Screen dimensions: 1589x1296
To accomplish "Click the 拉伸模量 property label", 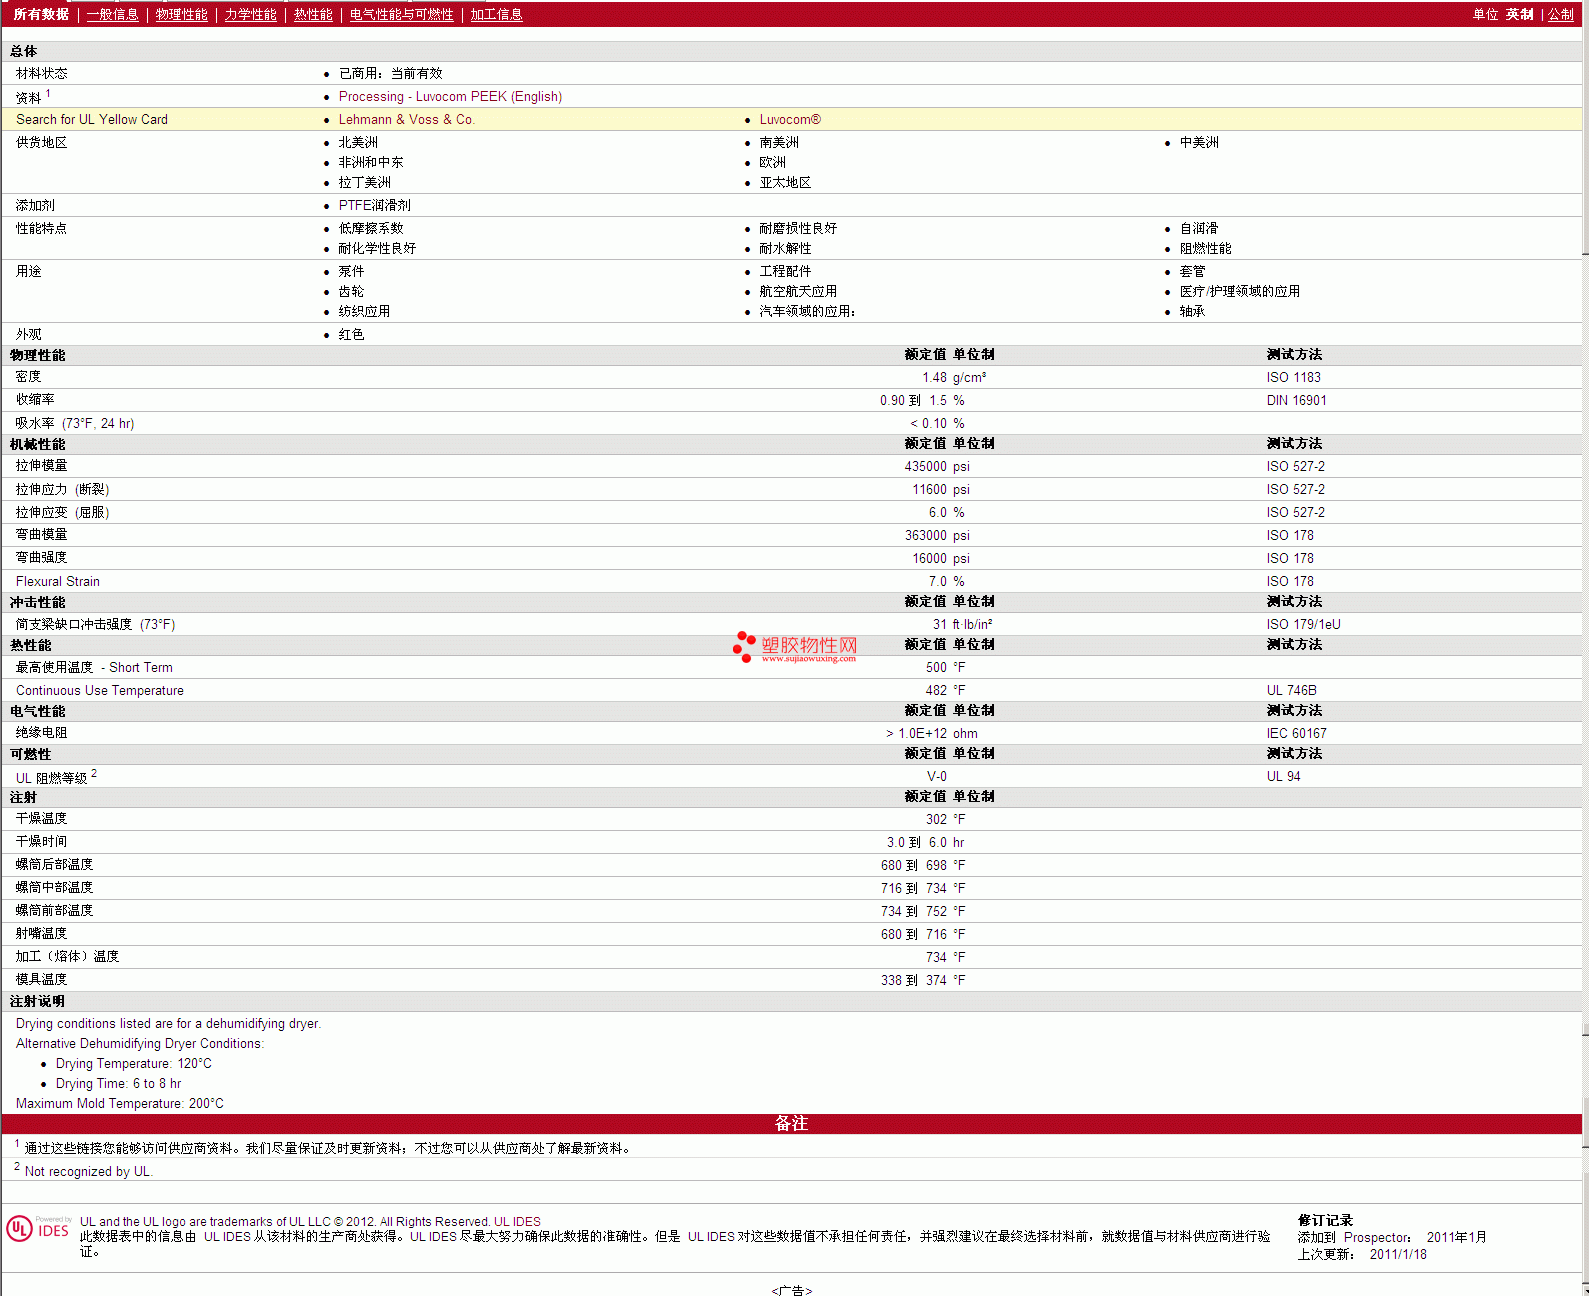I will pyautogui.click(x=41, y=465).
